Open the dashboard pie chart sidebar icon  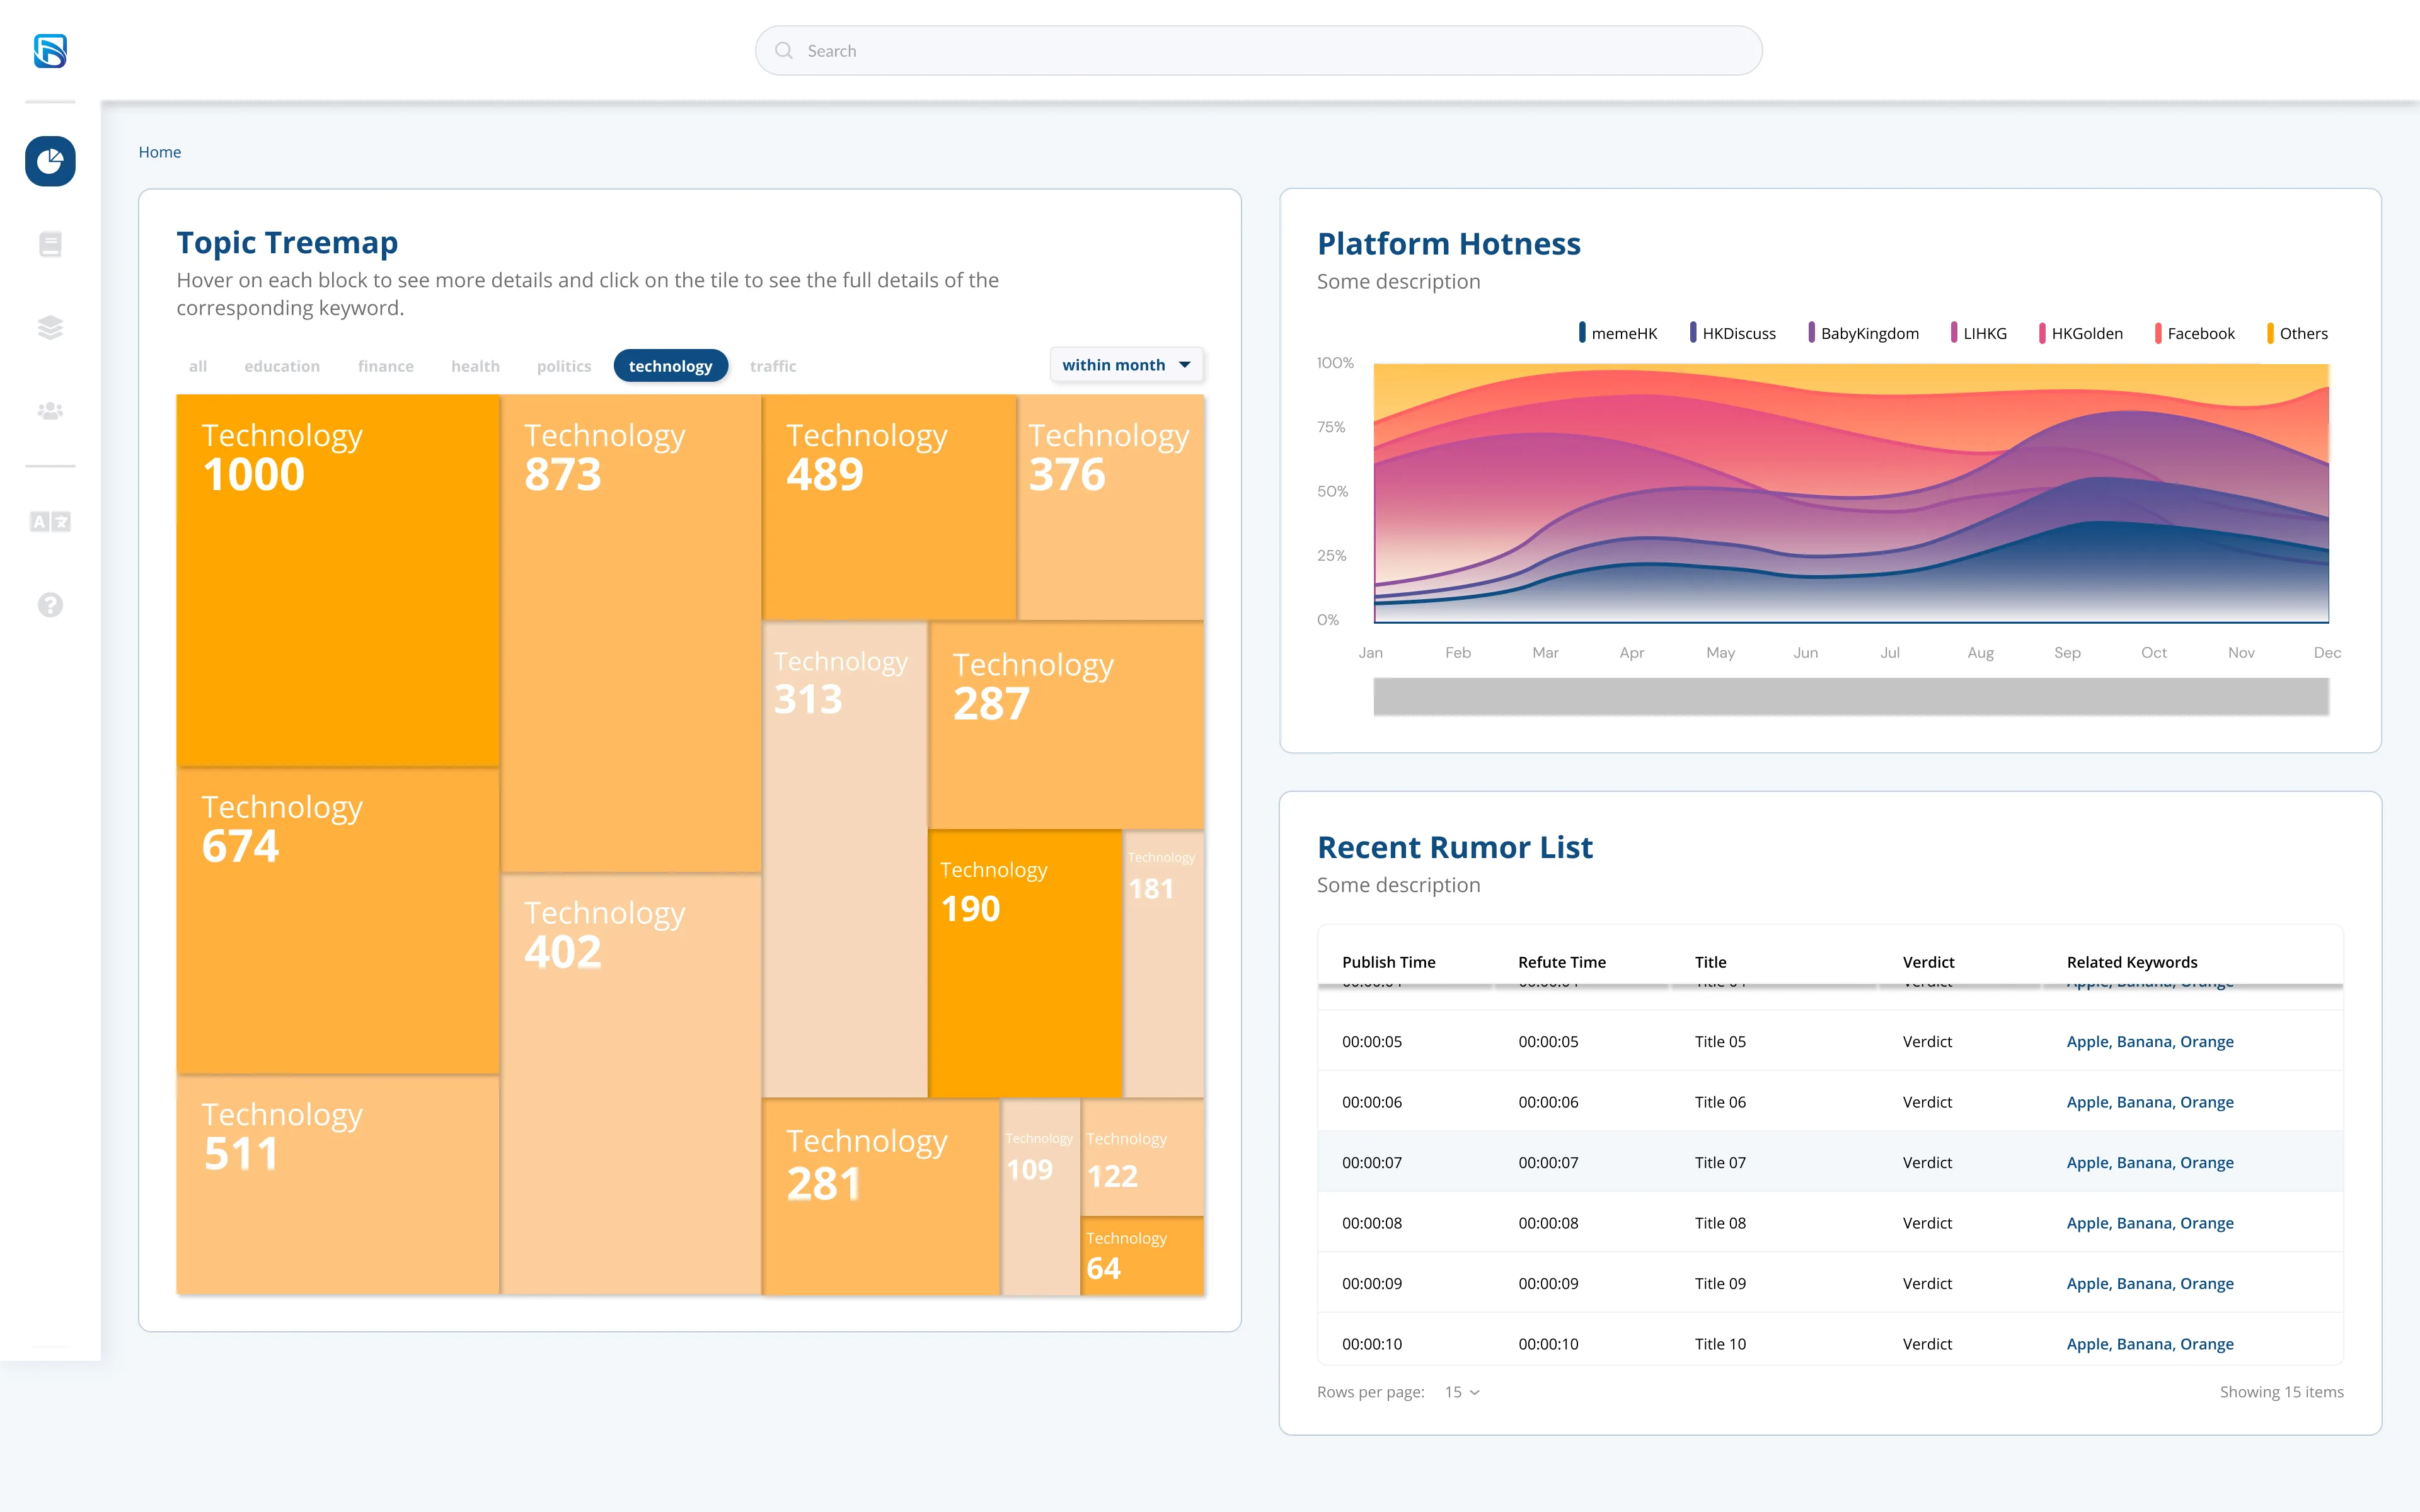point(50,161)
